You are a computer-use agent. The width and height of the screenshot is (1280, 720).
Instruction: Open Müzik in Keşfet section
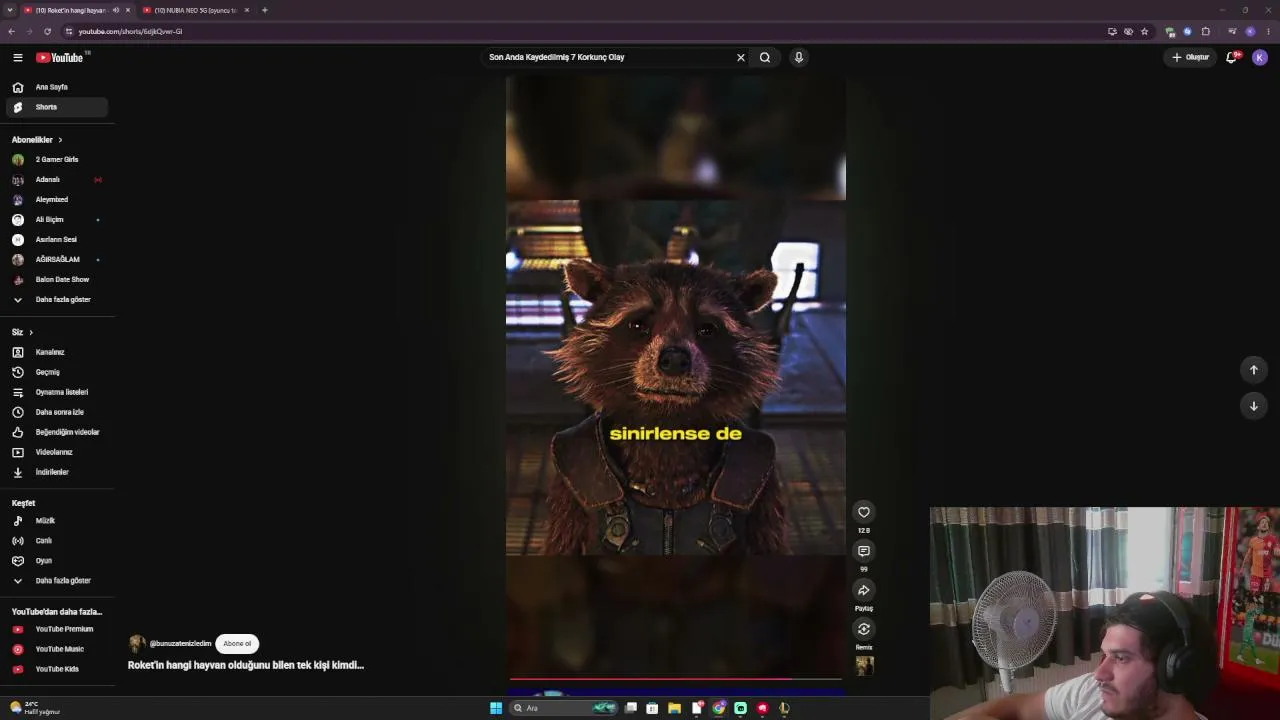tap(56, 521)
